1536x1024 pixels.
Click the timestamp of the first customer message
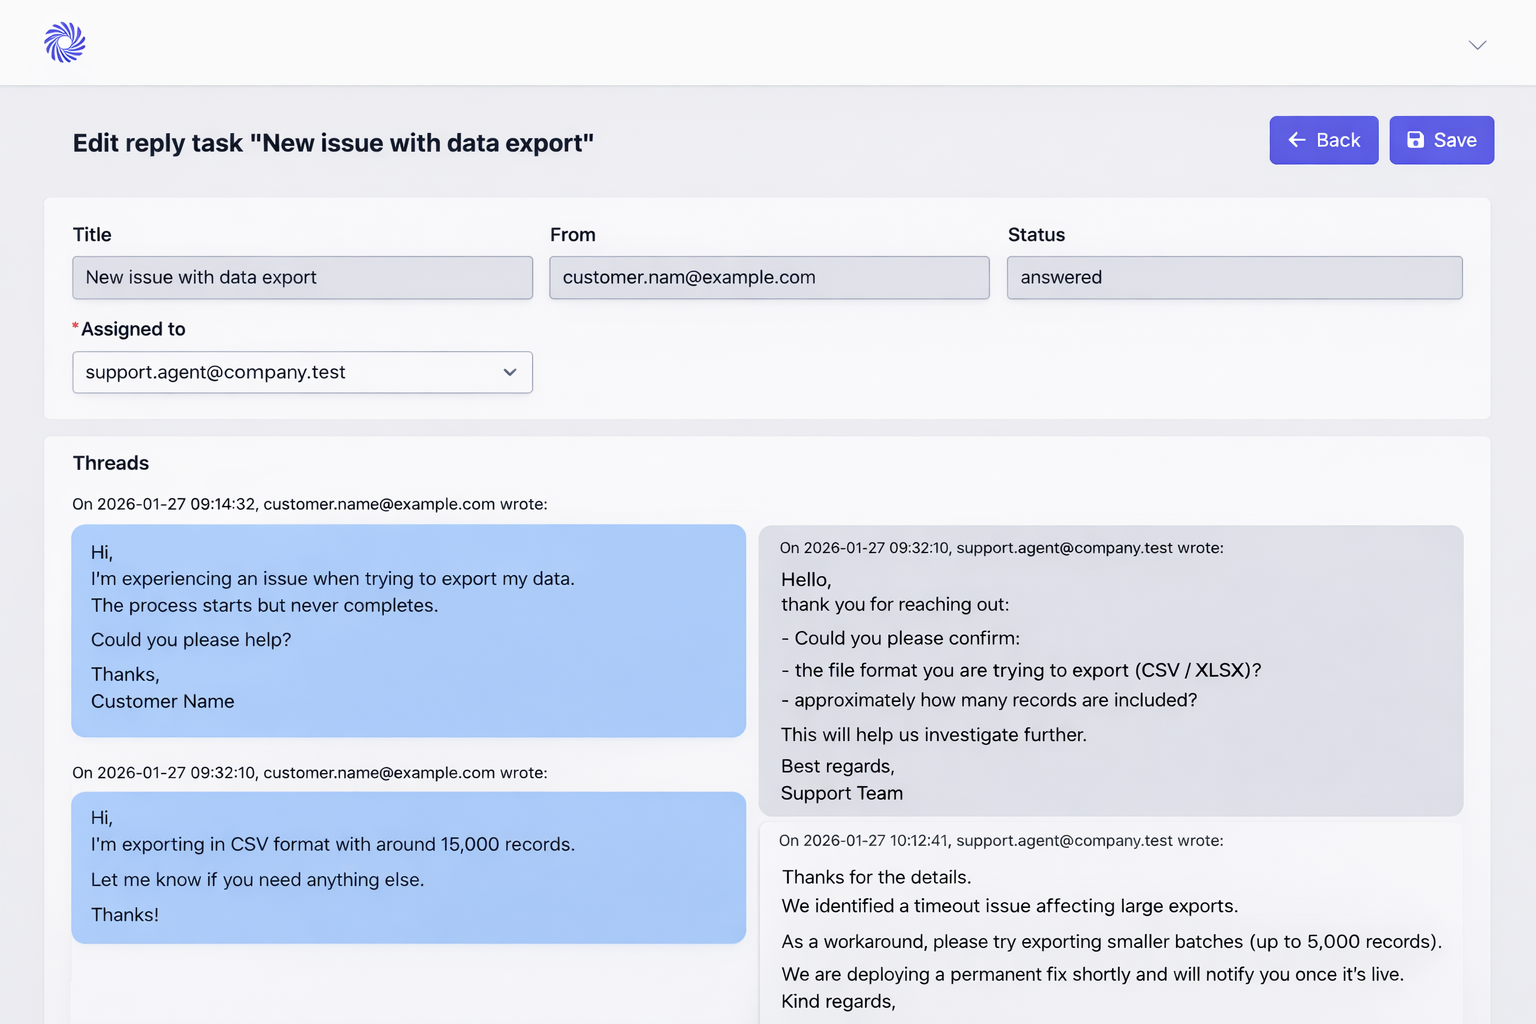click(x=309, y=504)
